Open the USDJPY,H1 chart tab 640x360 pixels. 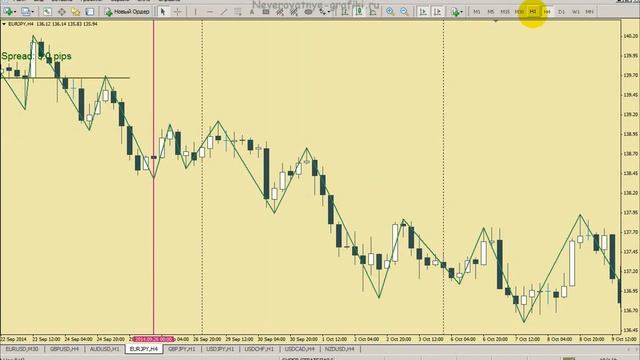(220, 349)
